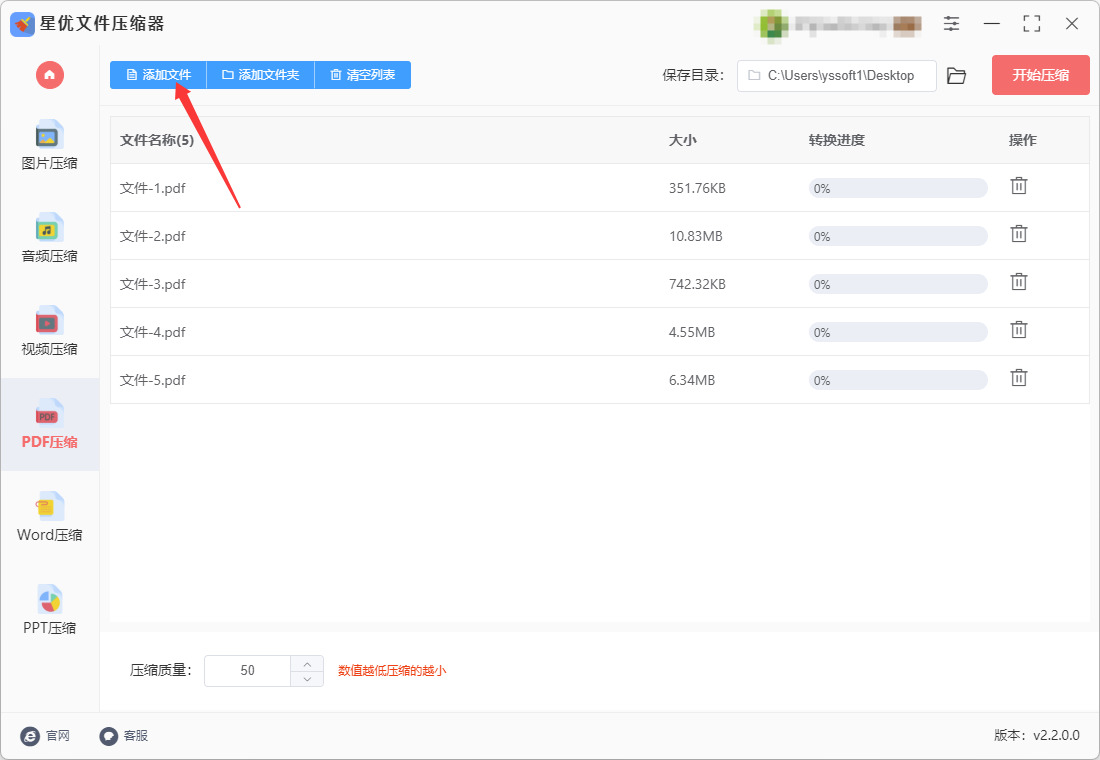
Task: Open the settings sliders icon in title bar
Action: [951, 23]
